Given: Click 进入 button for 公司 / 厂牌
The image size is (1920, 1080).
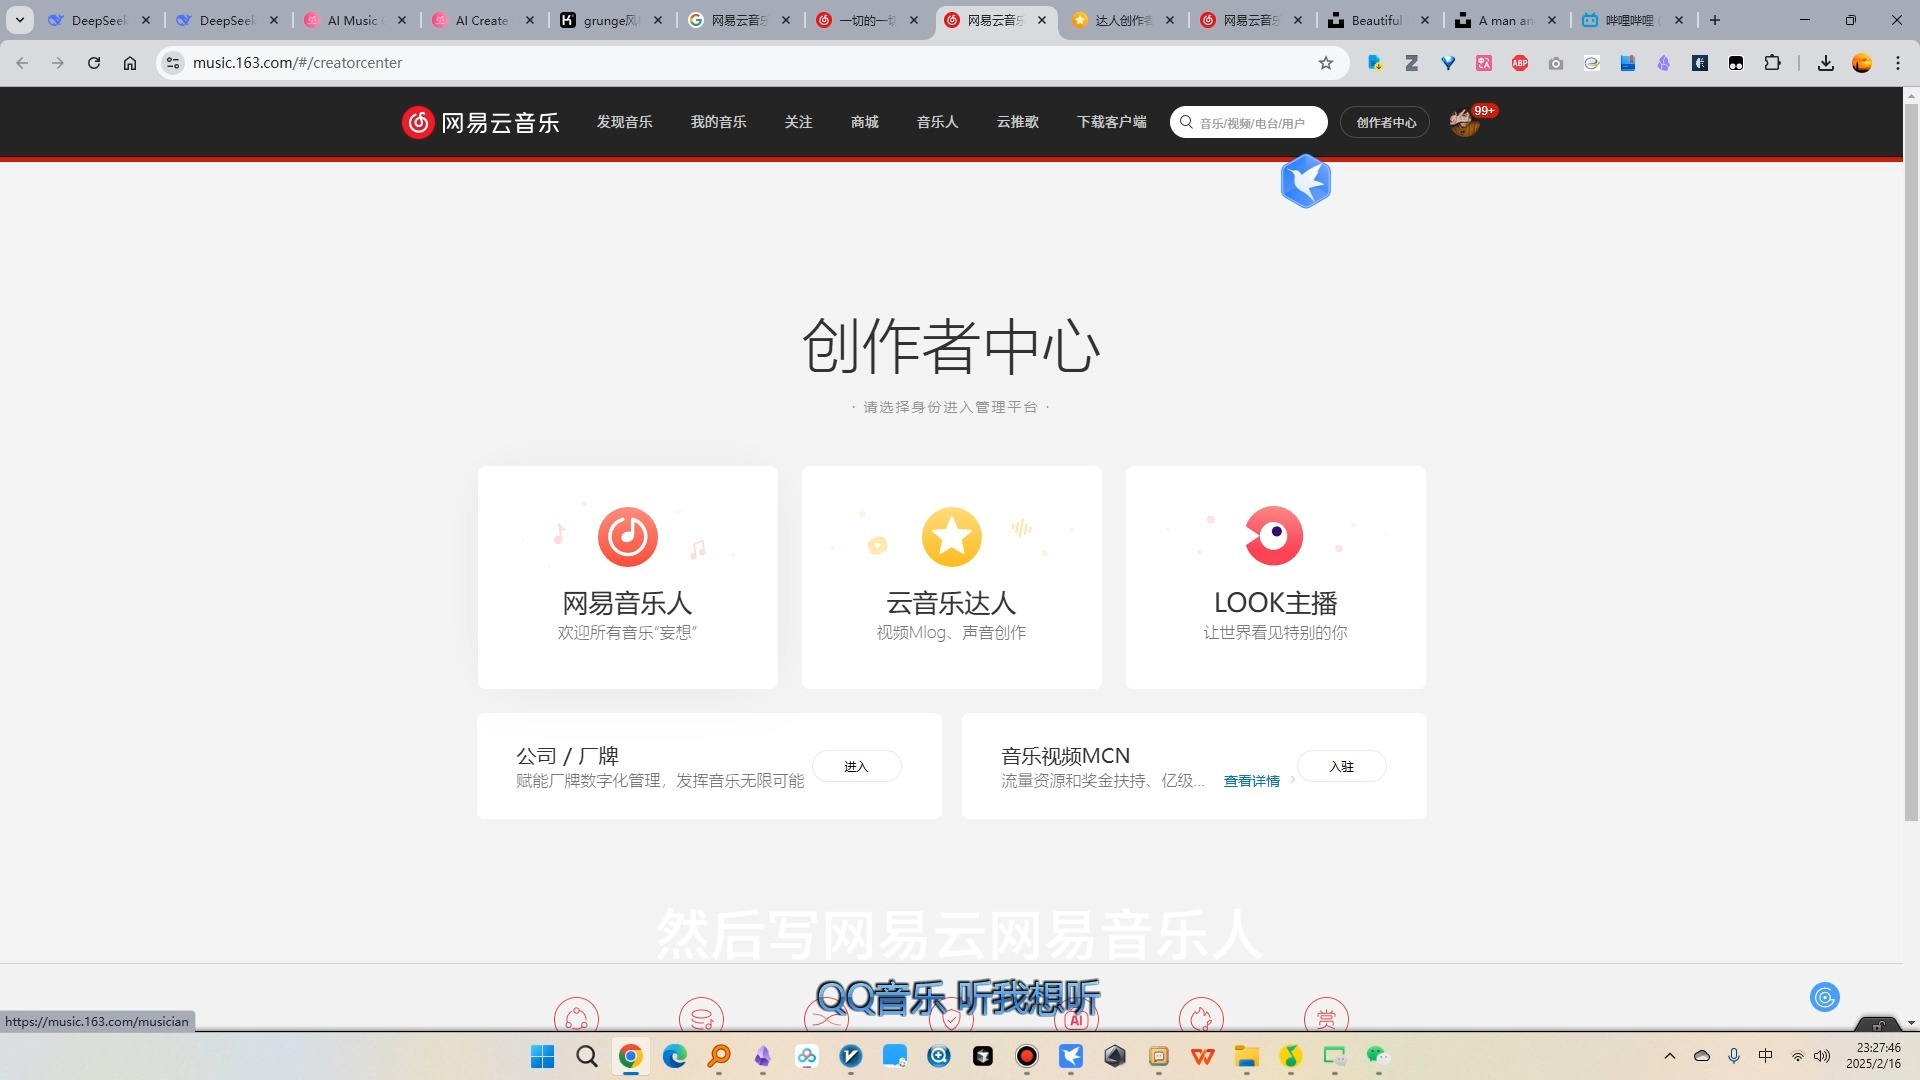Looking at the screenshot, I should pyautogui.click(x=856, y=766).
